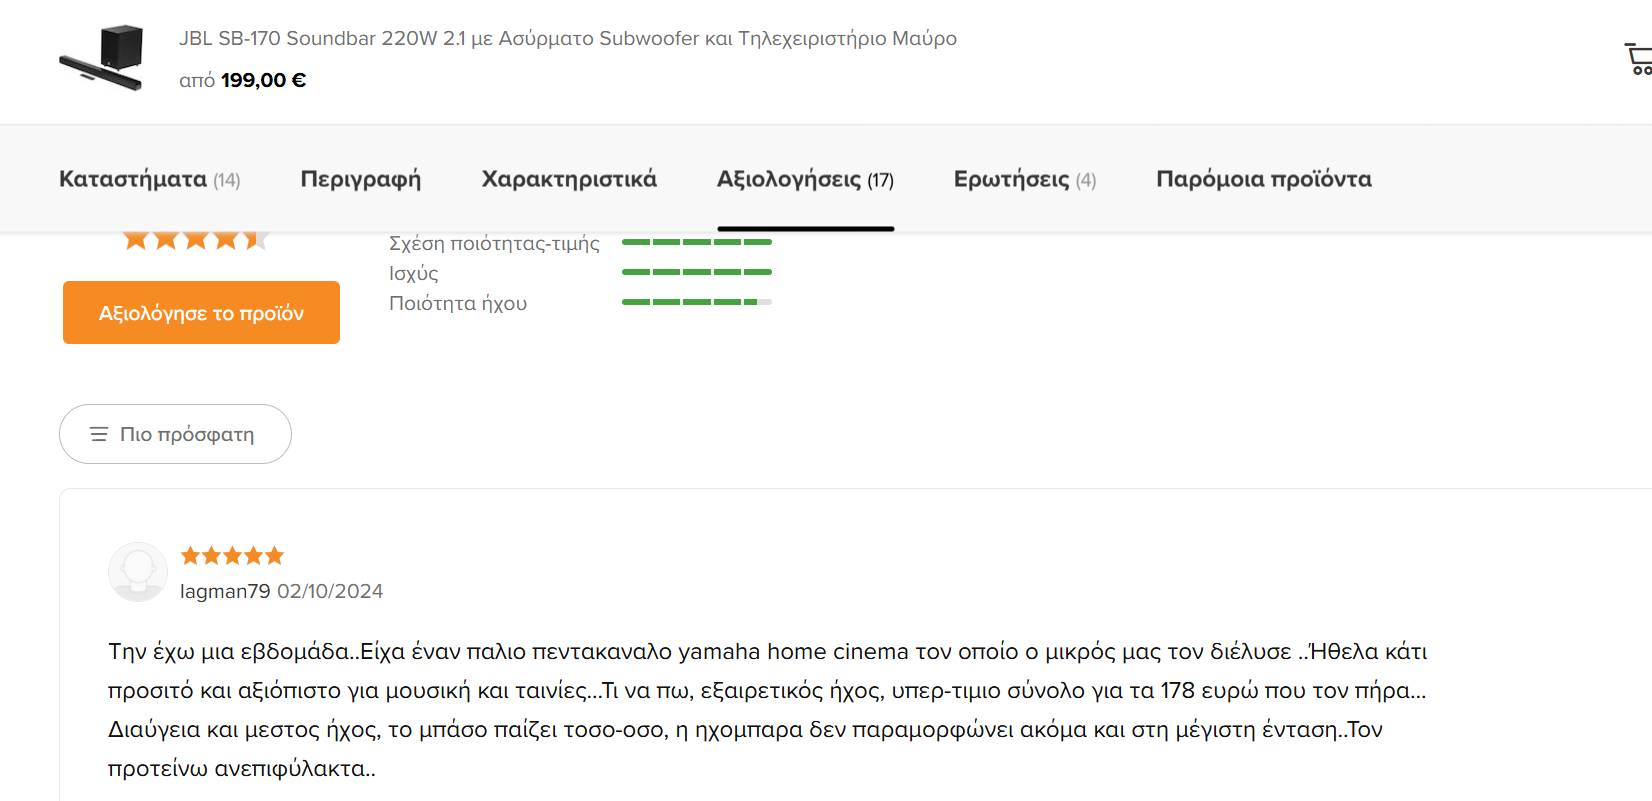This screenshot has height=801, width=1652.
Task: Open the JBL SB-170 Soundbar title link
Action: (x=567, y=39)
